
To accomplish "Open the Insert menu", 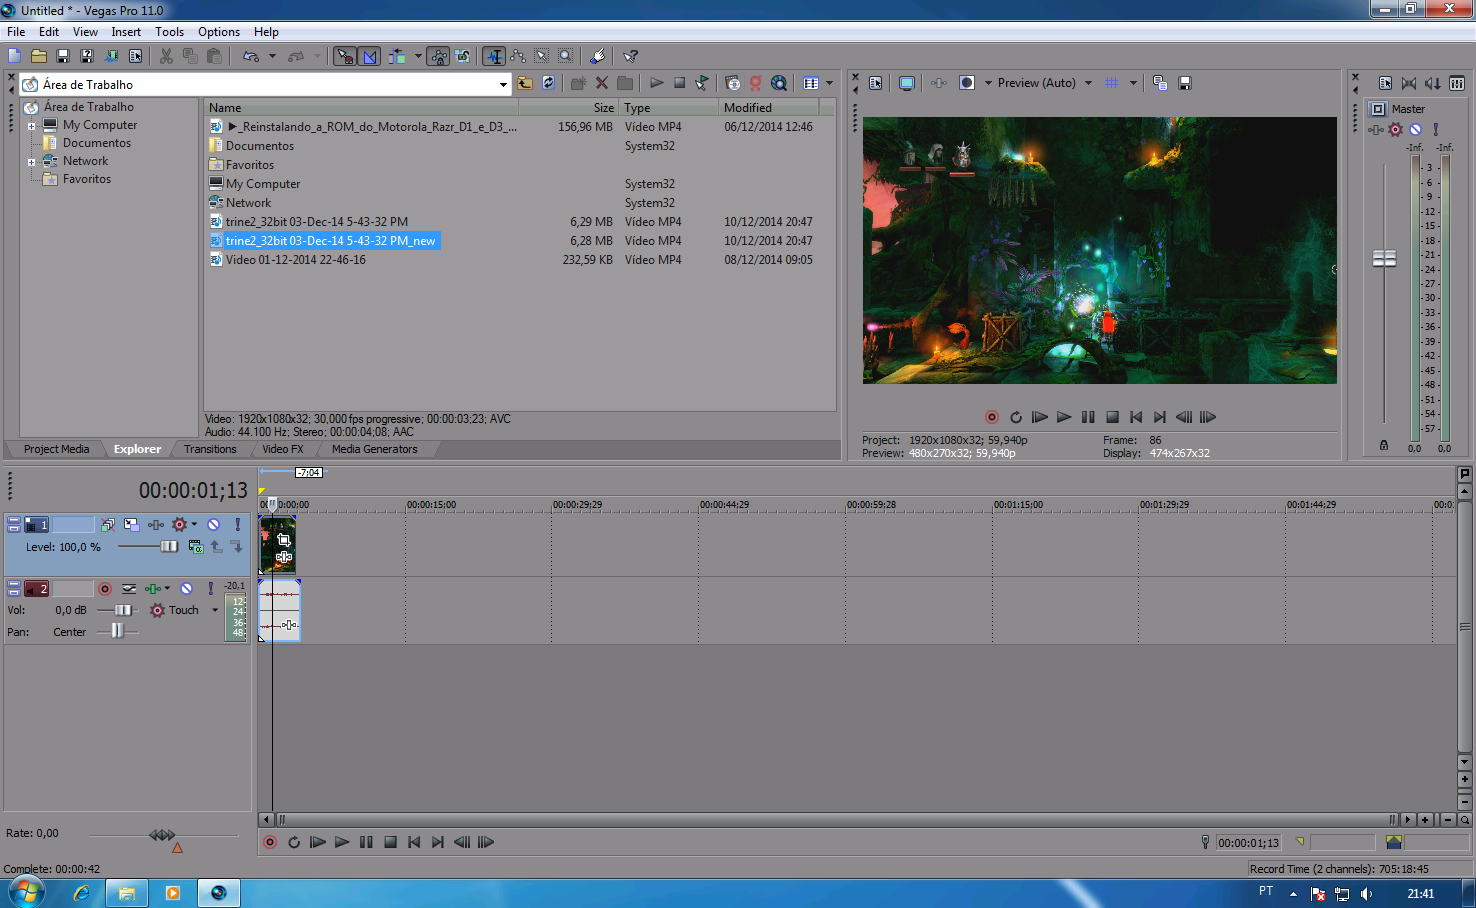I will tap(126, 32).
